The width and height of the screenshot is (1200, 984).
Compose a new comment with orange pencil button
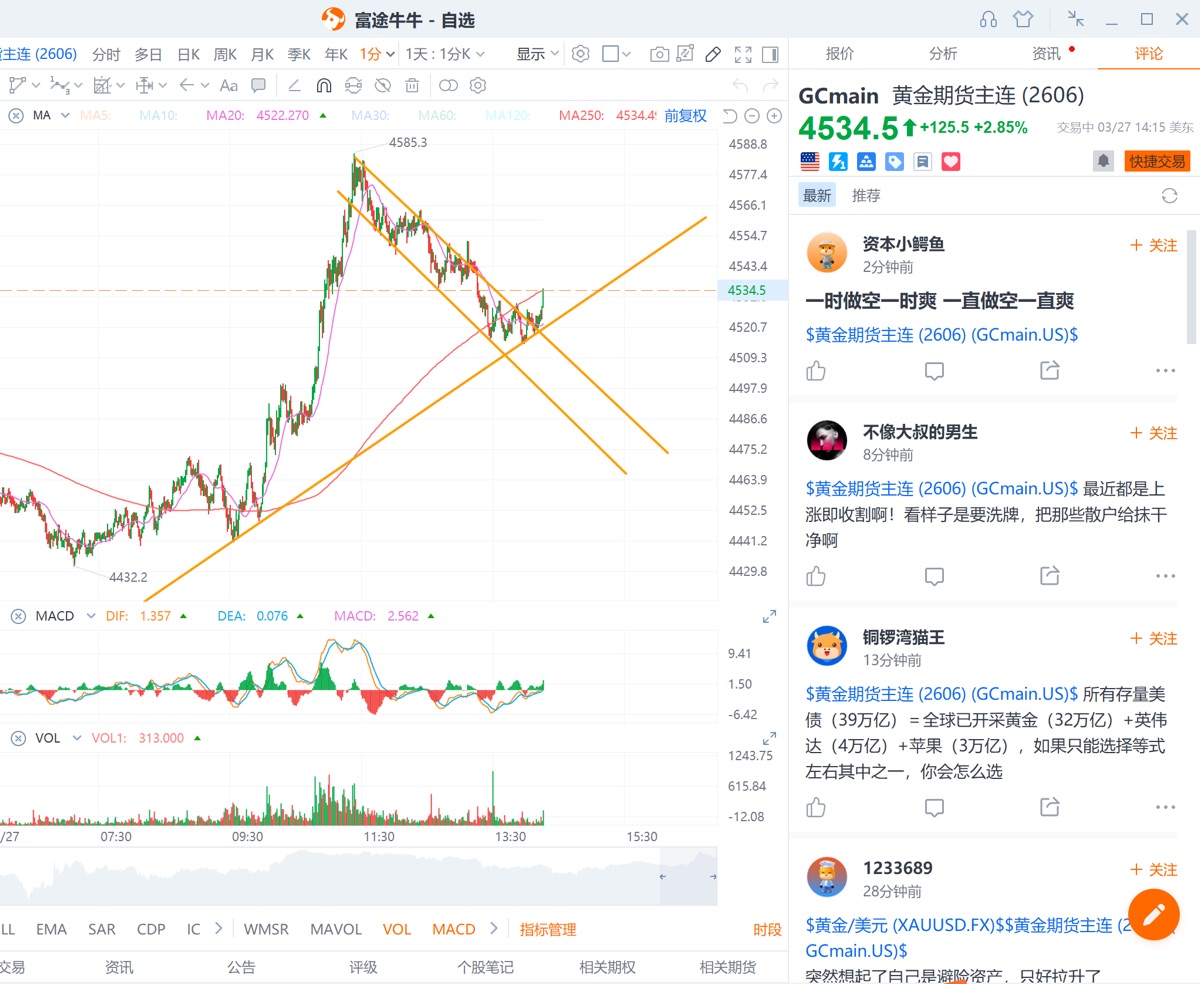1154,914
